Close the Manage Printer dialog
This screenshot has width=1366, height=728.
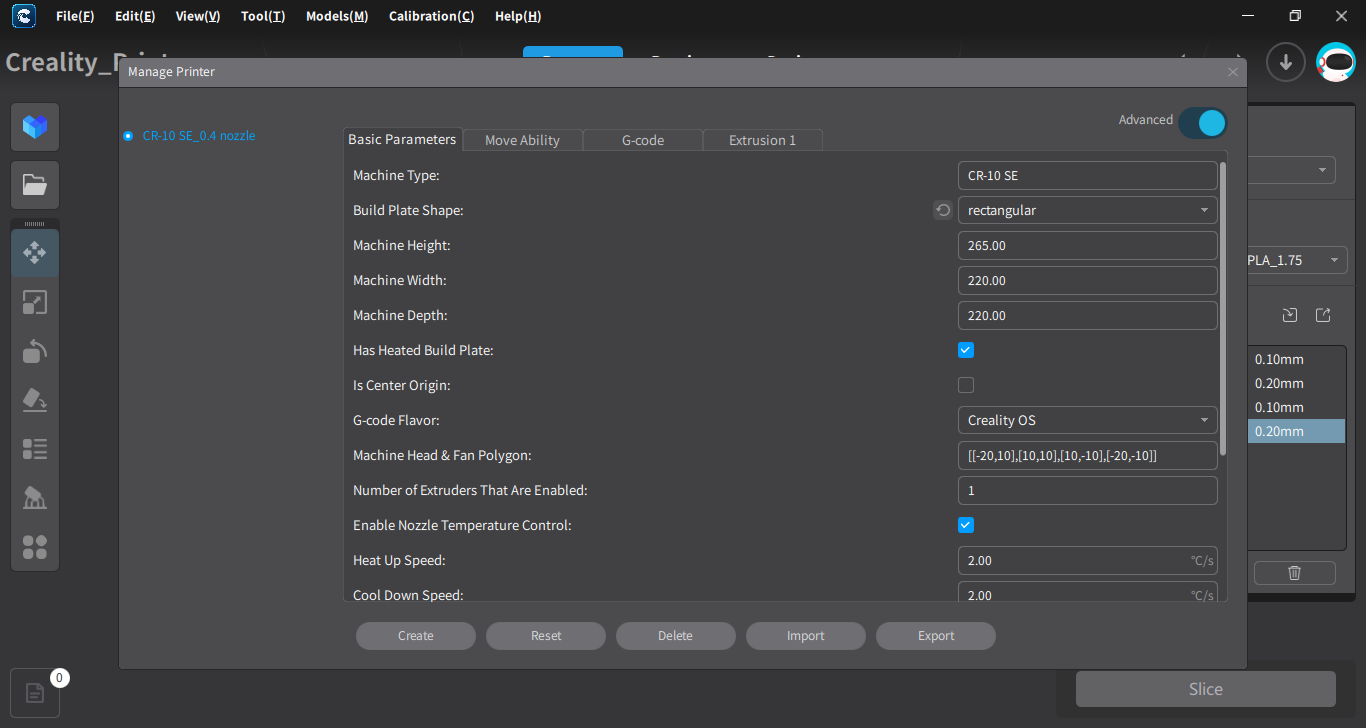(x=1233, y=72)
